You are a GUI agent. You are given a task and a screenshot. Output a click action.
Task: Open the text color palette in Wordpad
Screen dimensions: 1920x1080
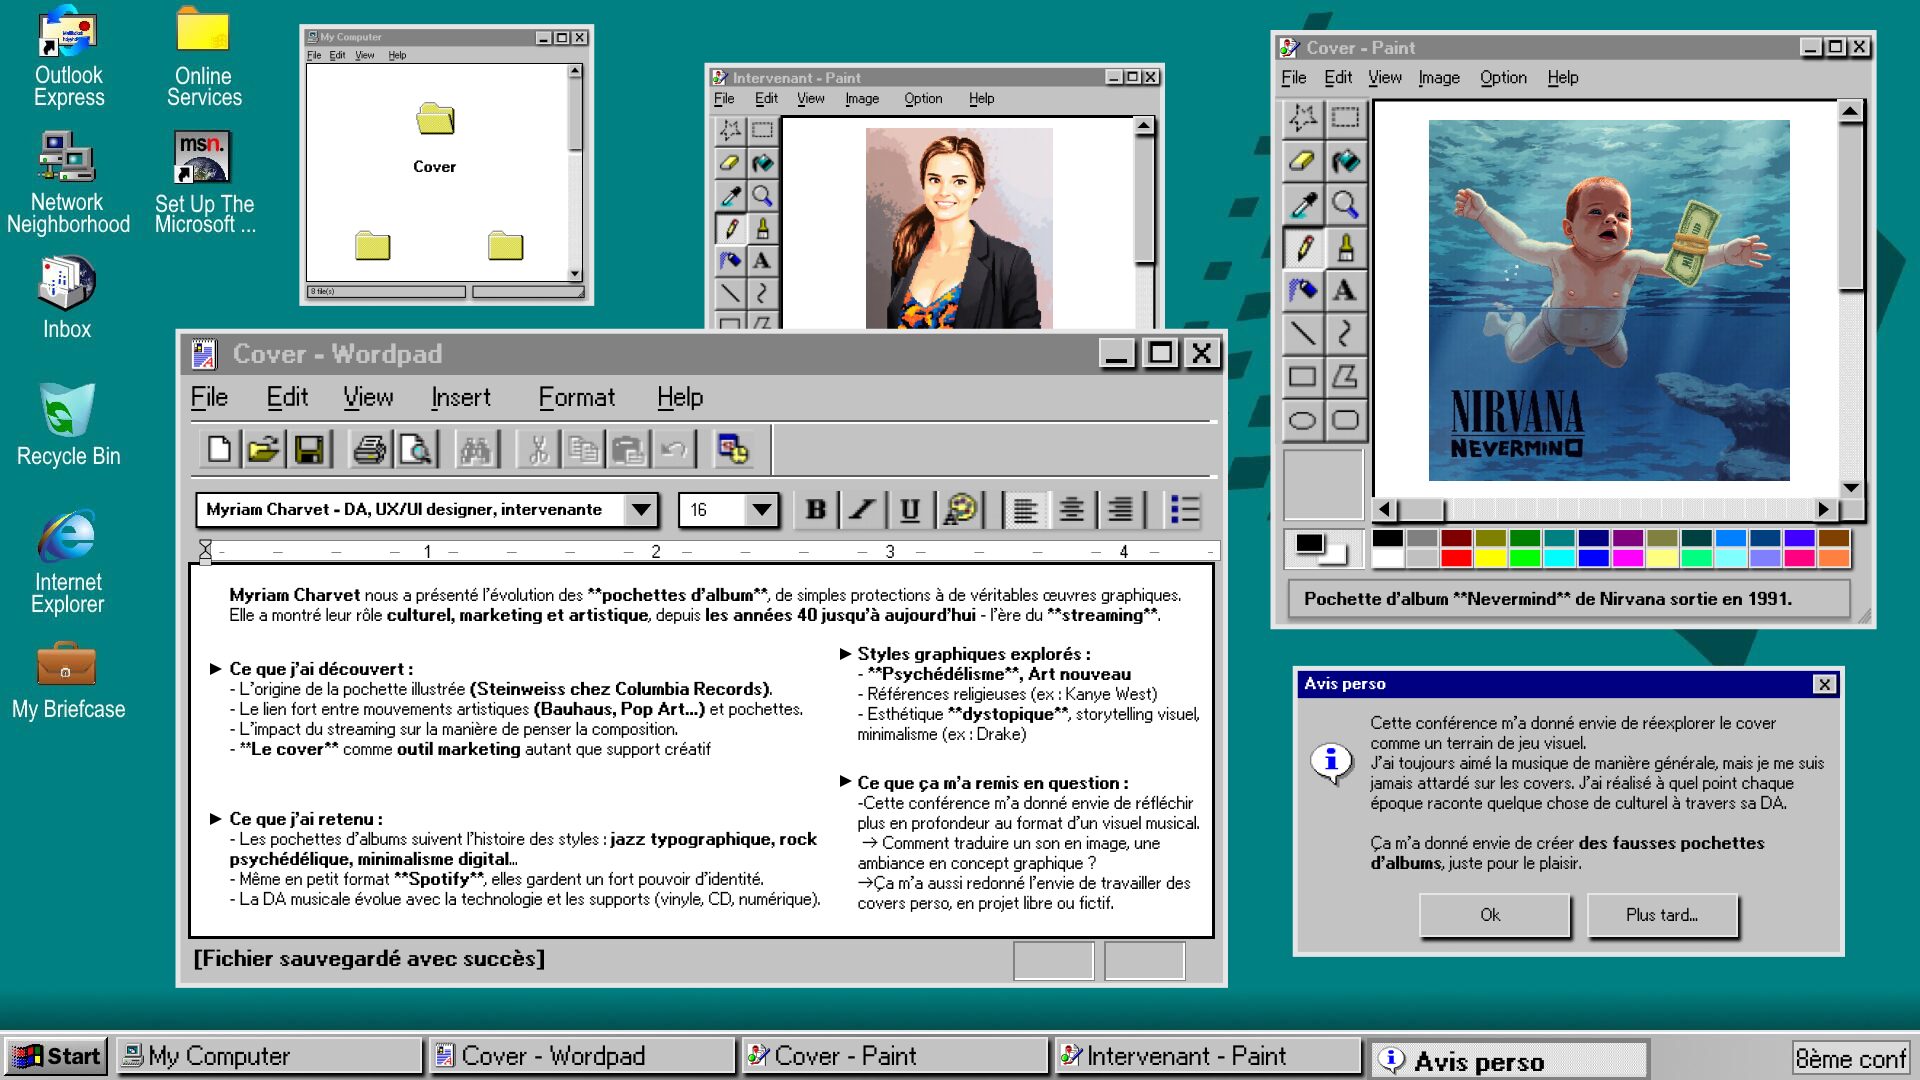pyautogui.click(x=960, y=510)
